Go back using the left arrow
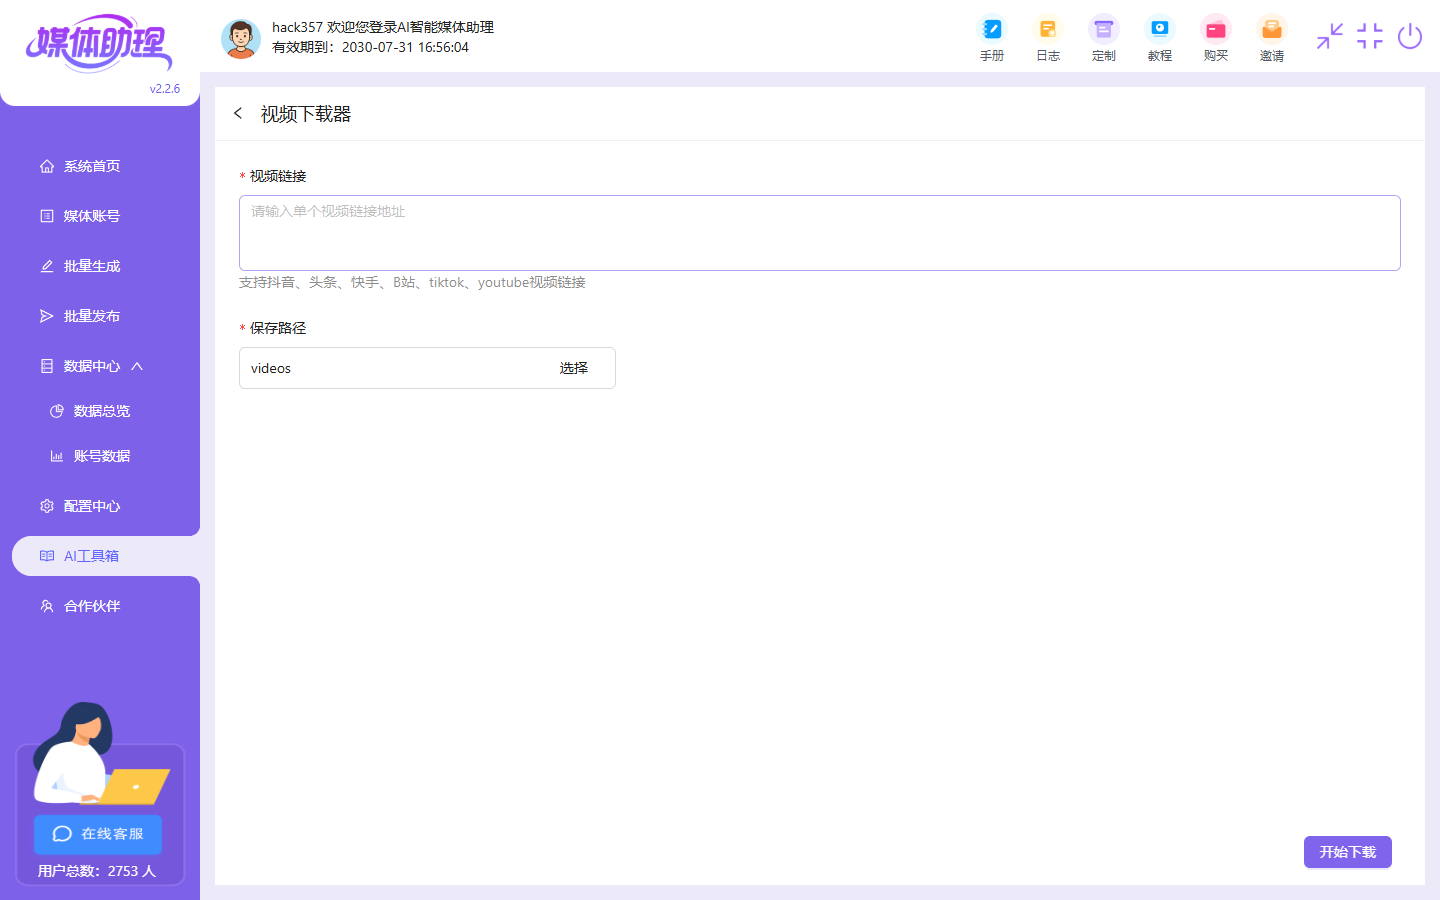Viewport: 1440px width, 900px height. pyautogui.click(x=238, y=114)
